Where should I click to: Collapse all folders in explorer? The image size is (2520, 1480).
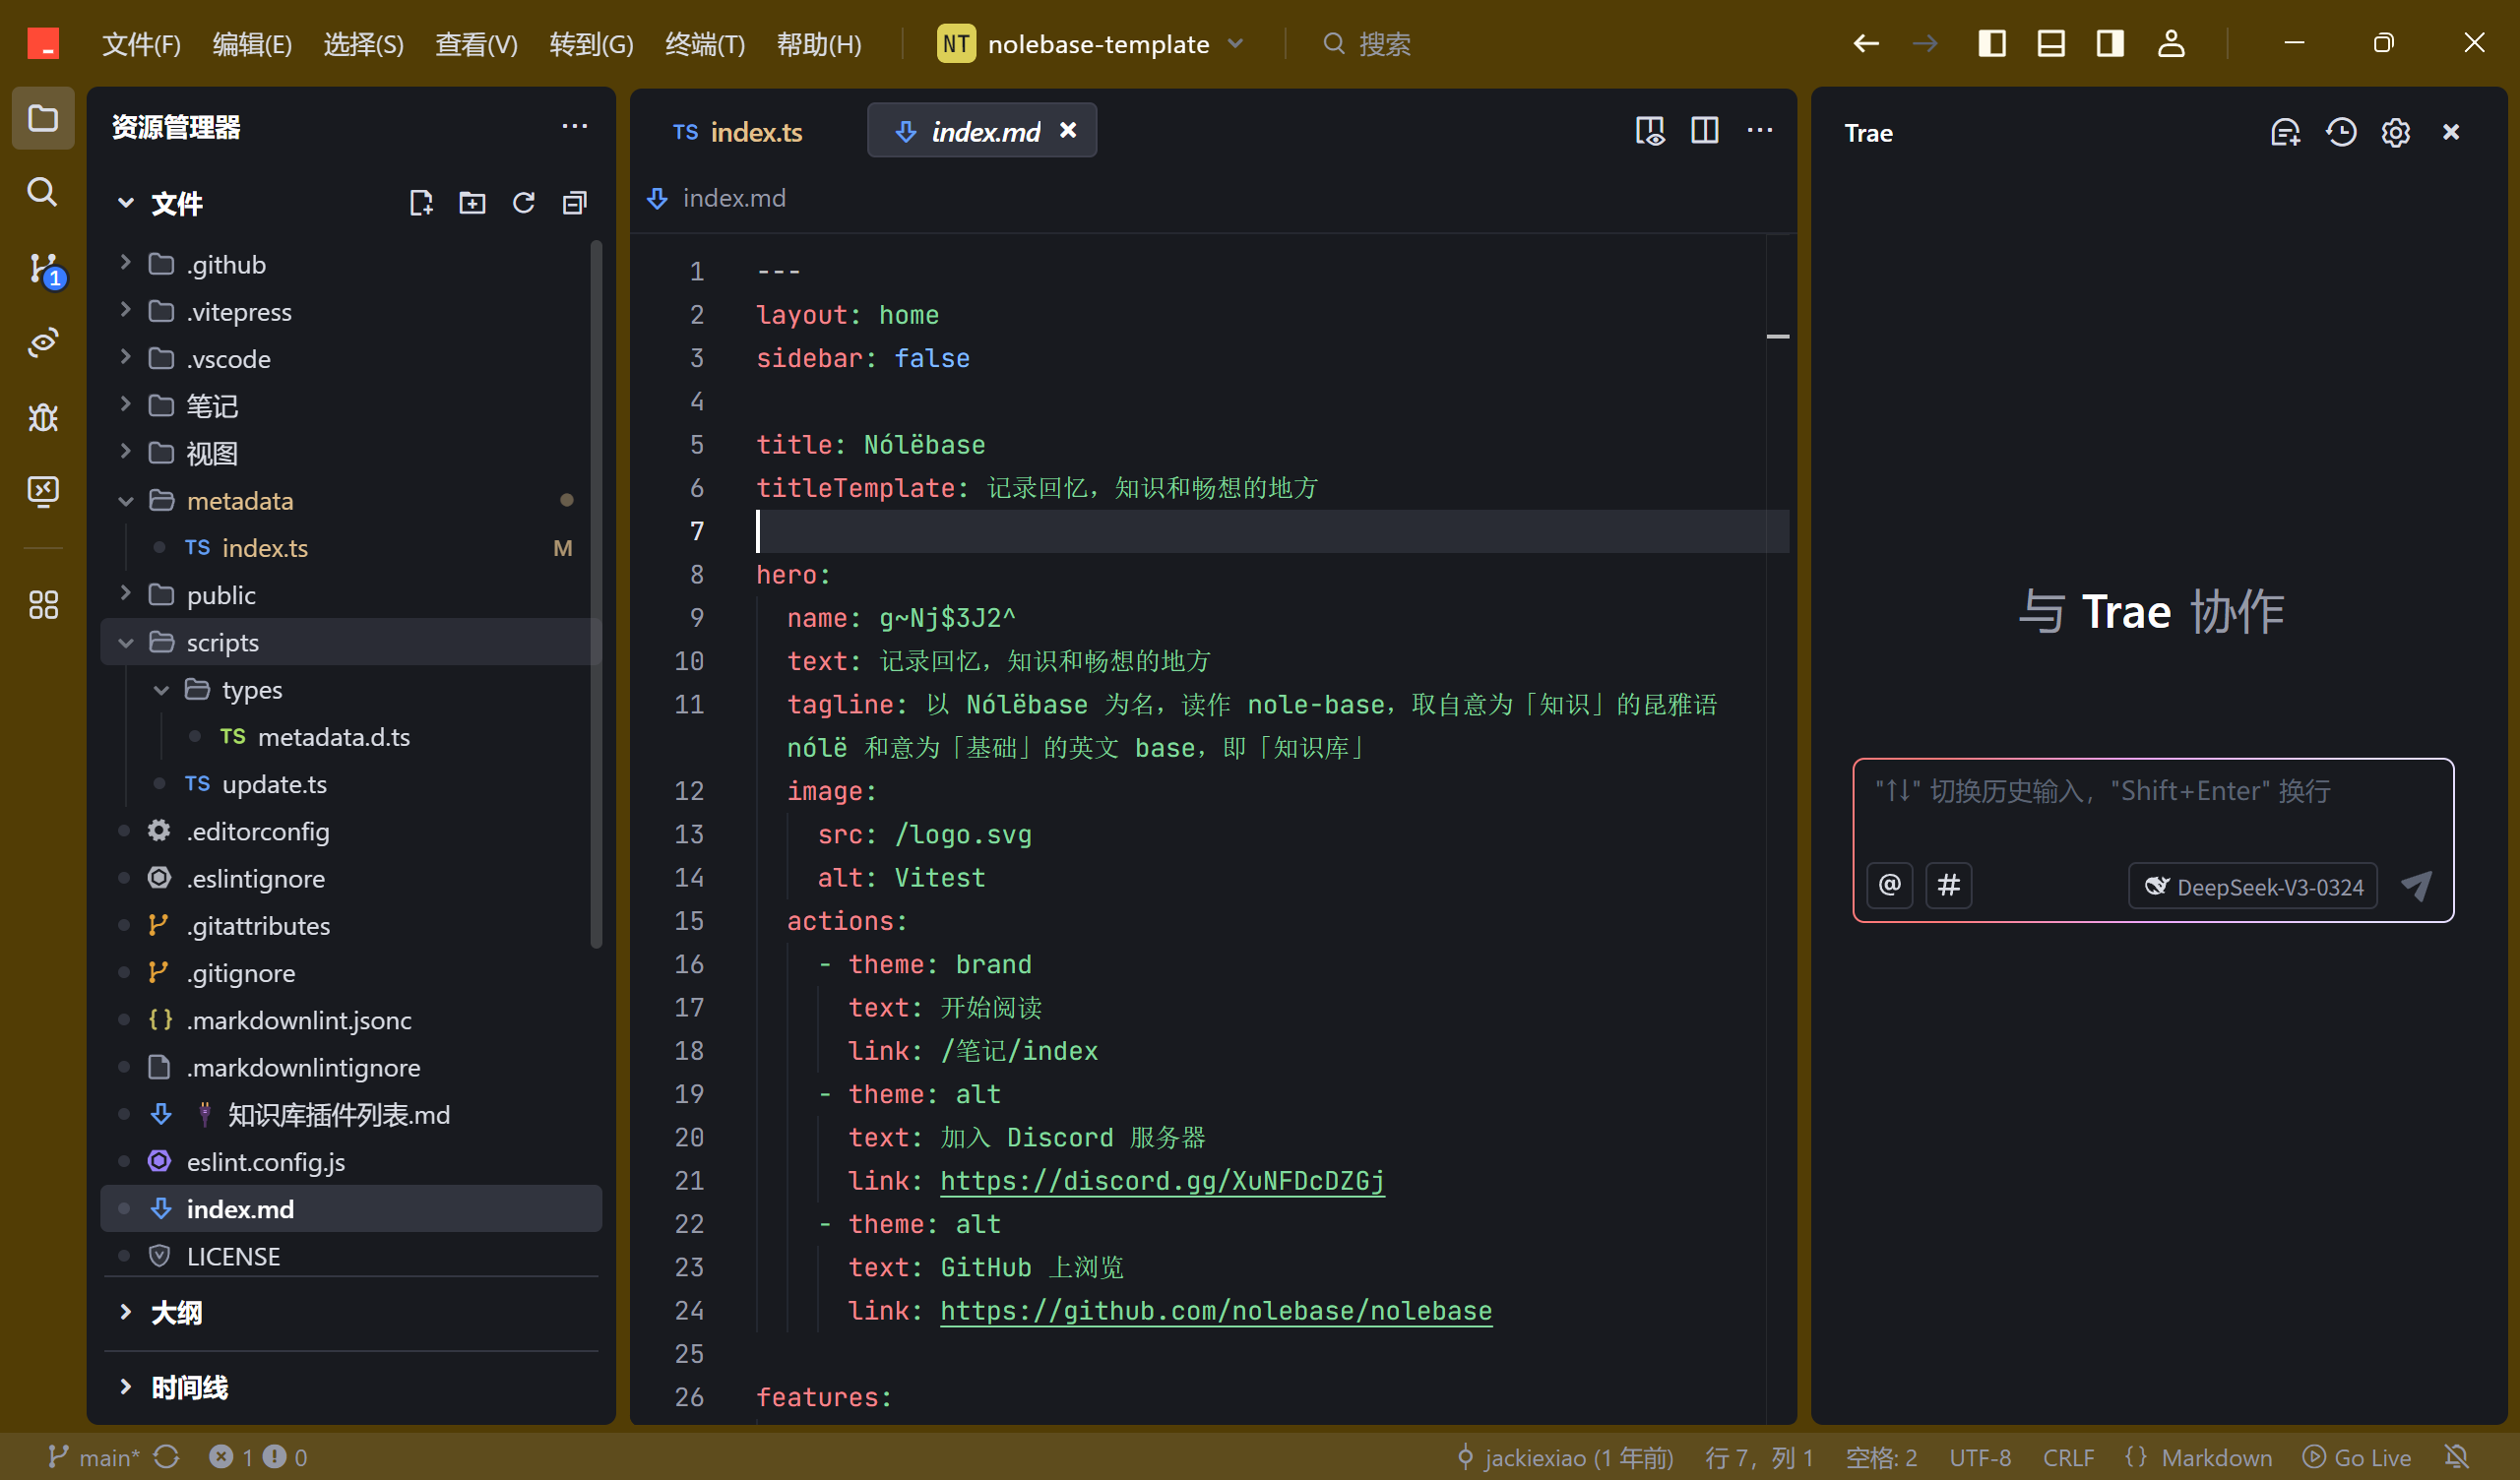574,203
